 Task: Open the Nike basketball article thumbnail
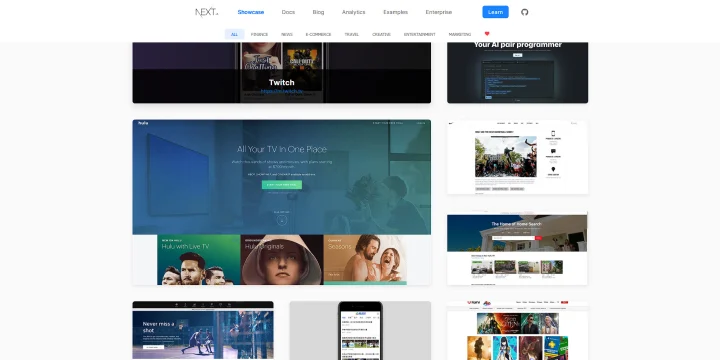[x=518, y=157]
